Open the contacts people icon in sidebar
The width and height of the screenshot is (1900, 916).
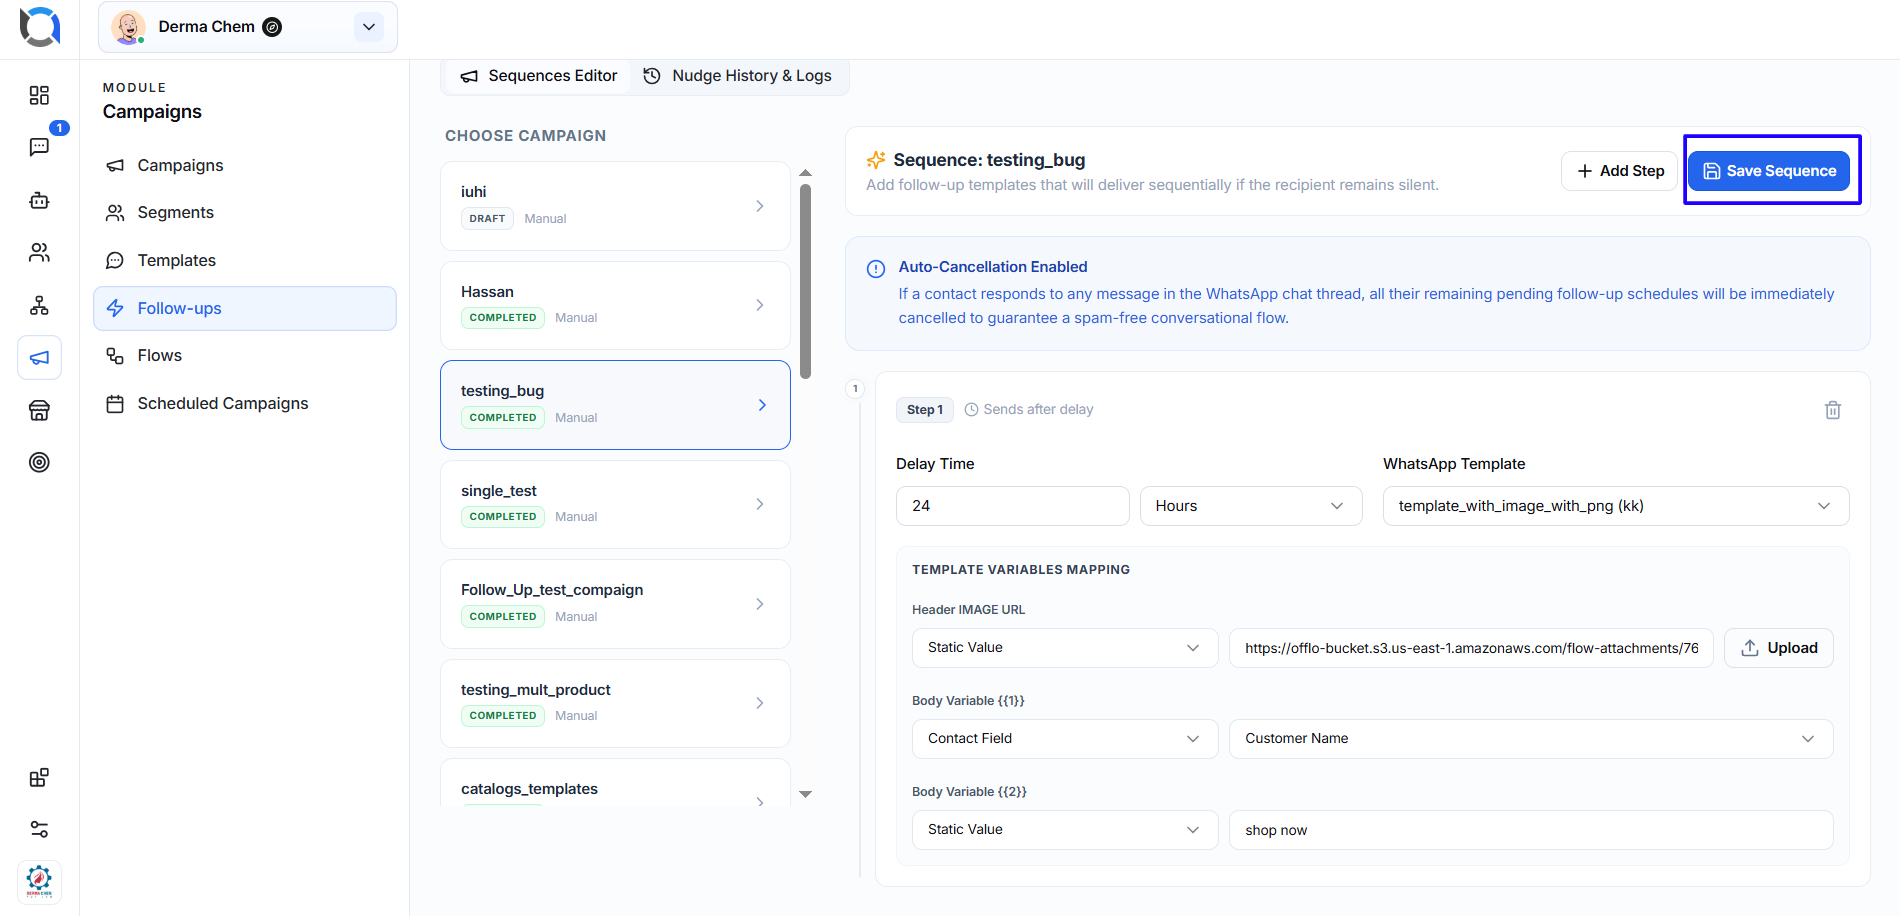(39, 252)
